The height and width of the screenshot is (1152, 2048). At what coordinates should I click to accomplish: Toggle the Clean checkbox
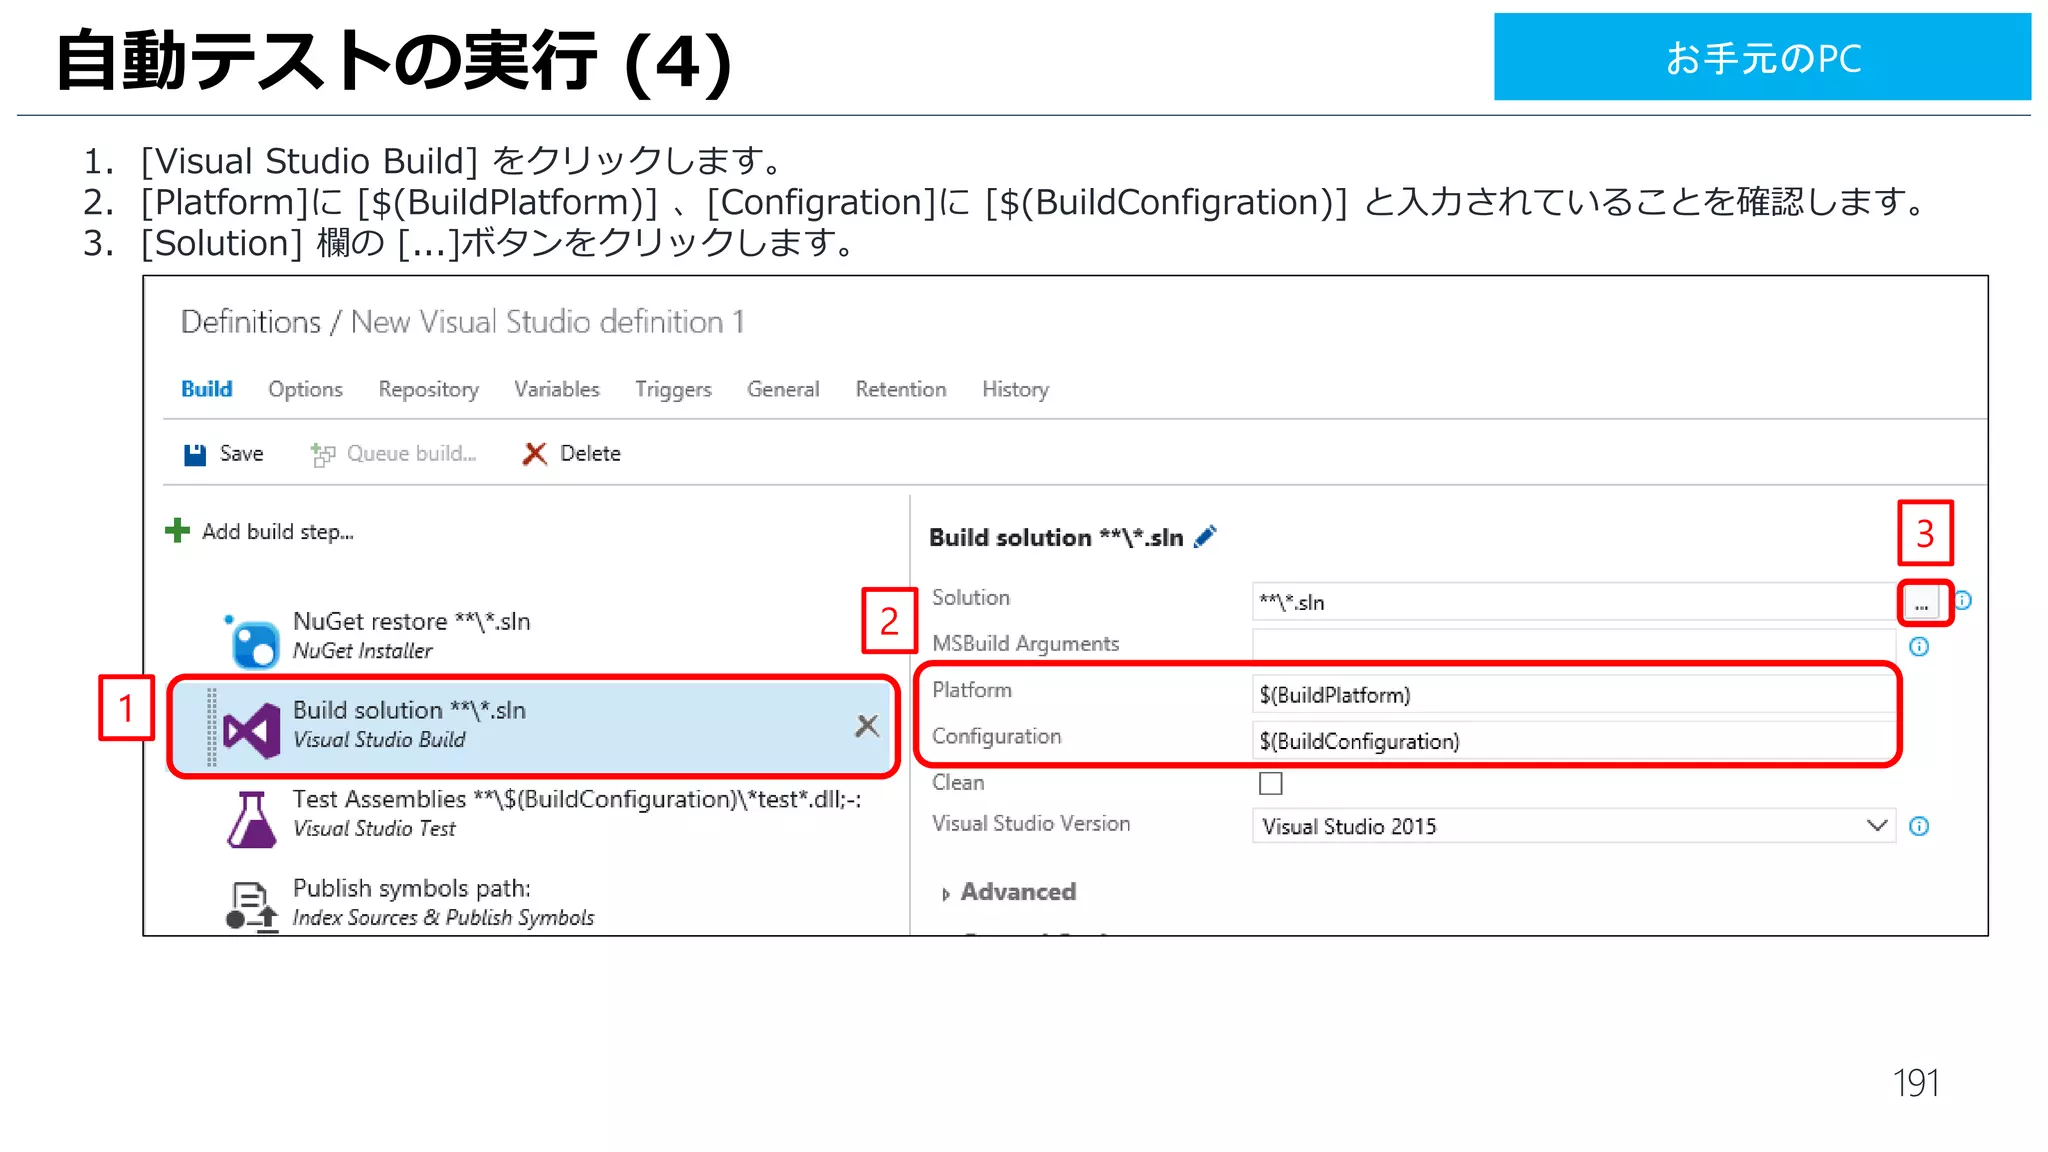point(1271,783)
